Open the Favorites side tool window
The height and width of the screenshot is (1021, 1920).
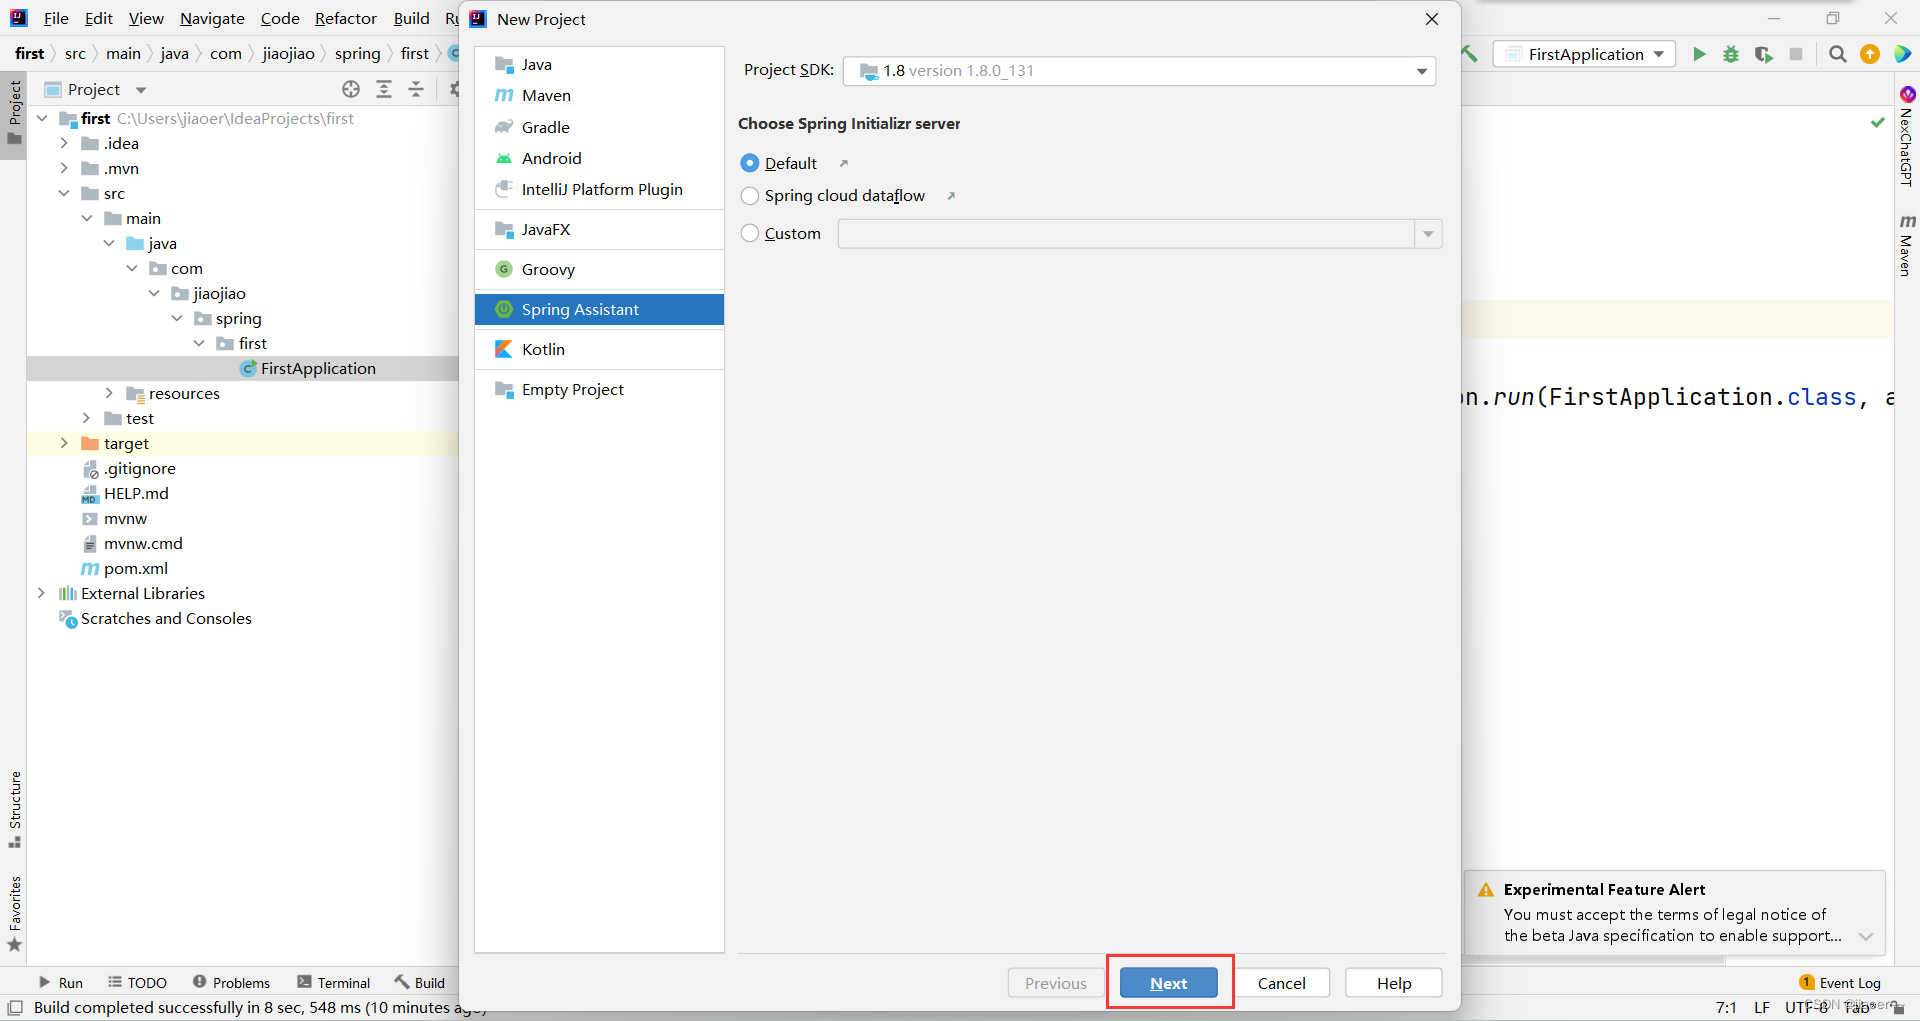[x=15, y=913]
